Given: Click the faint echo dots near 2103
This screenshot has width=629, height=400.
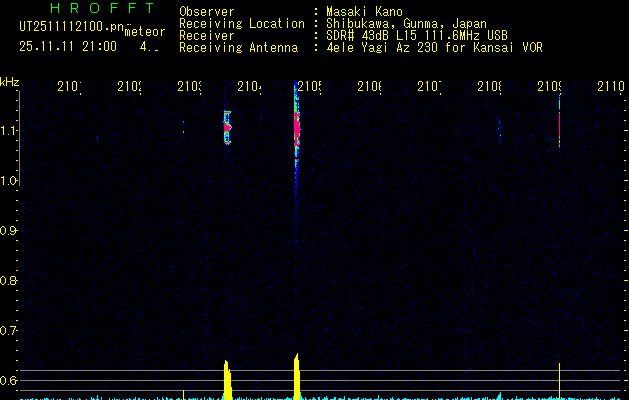Looking at the screenshot, I should (x=183, y=127).
